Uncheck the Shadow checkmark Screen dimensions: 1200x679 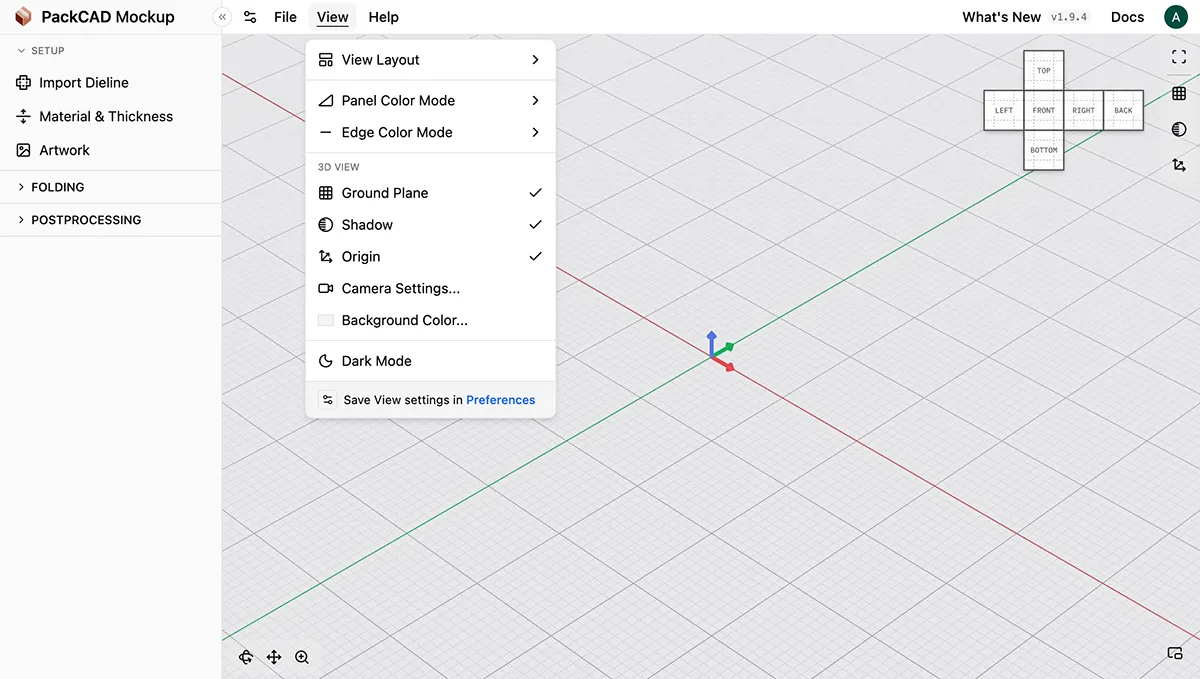pyautogui.click(x=536, y=225)
